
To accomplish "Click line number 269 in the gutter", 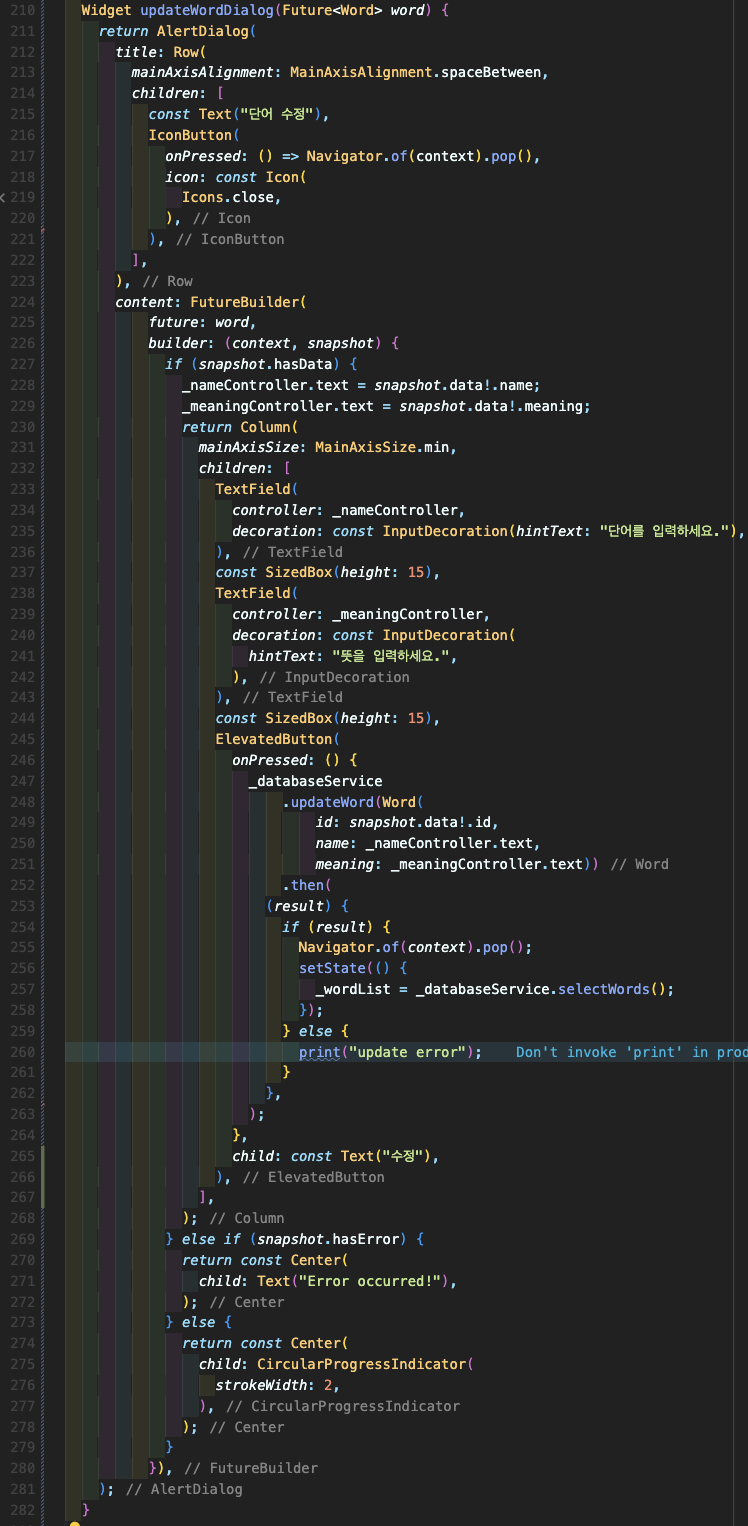I will tap(24, 1239).
